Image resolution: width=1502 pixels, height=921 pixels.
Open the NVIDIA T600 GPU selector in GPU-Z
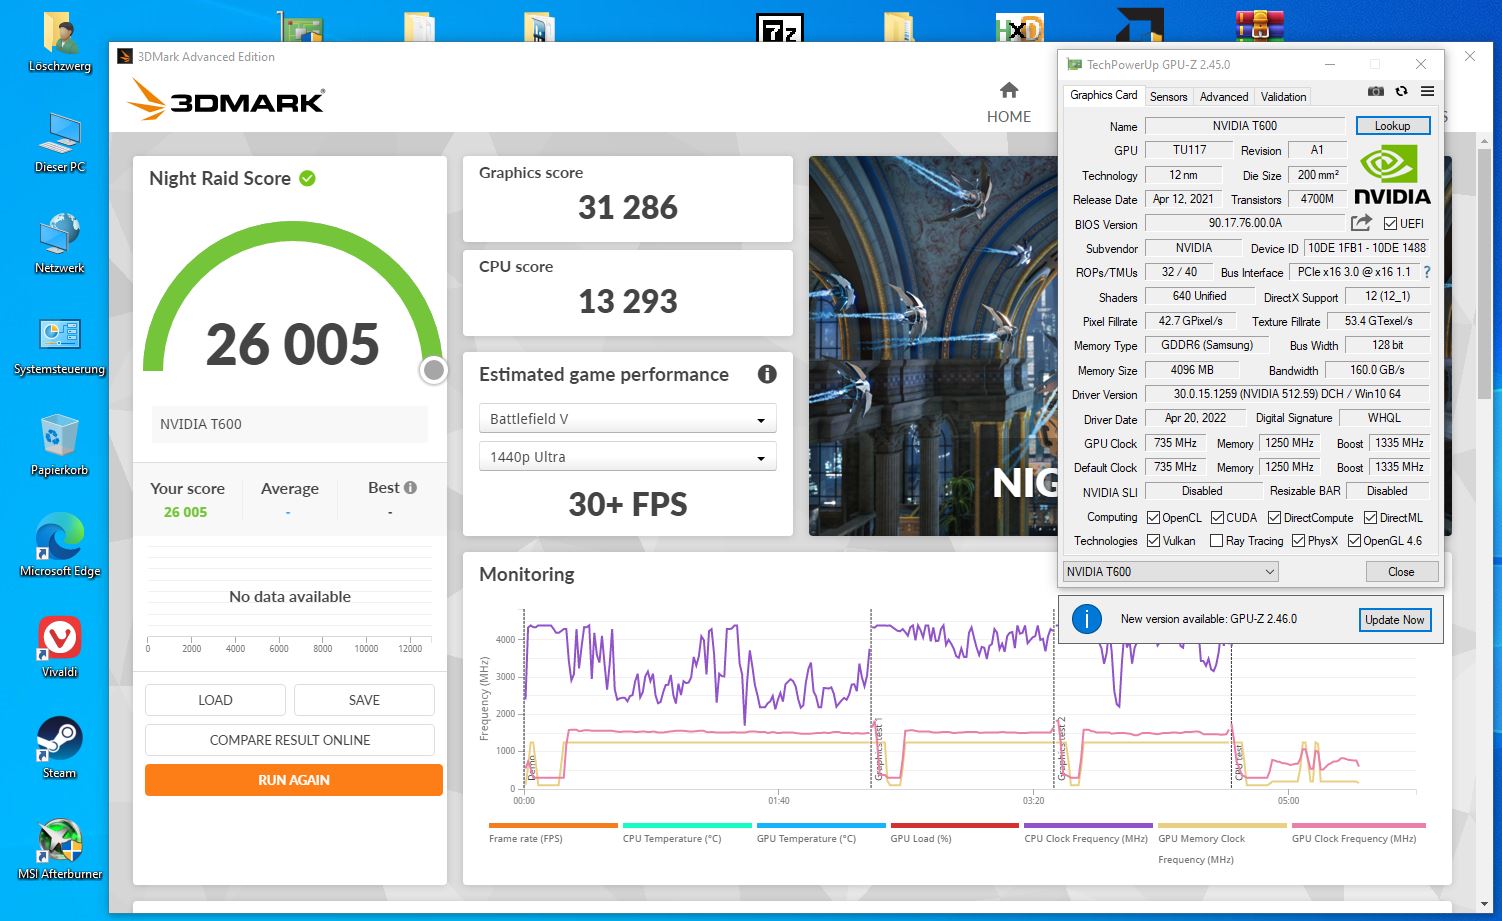[1170, 572]
